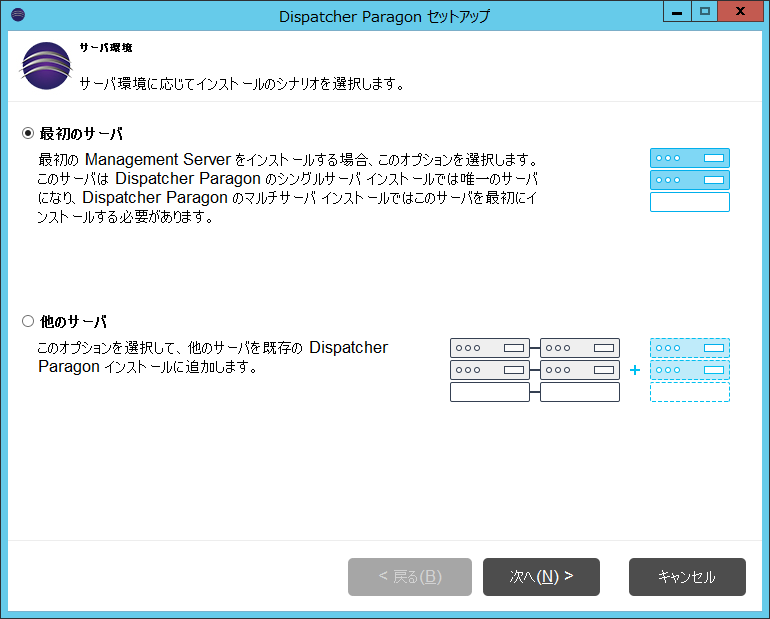Click the キャンセル button
The height and width of the screenshot is (619, 770).
(x=687, y=576)
